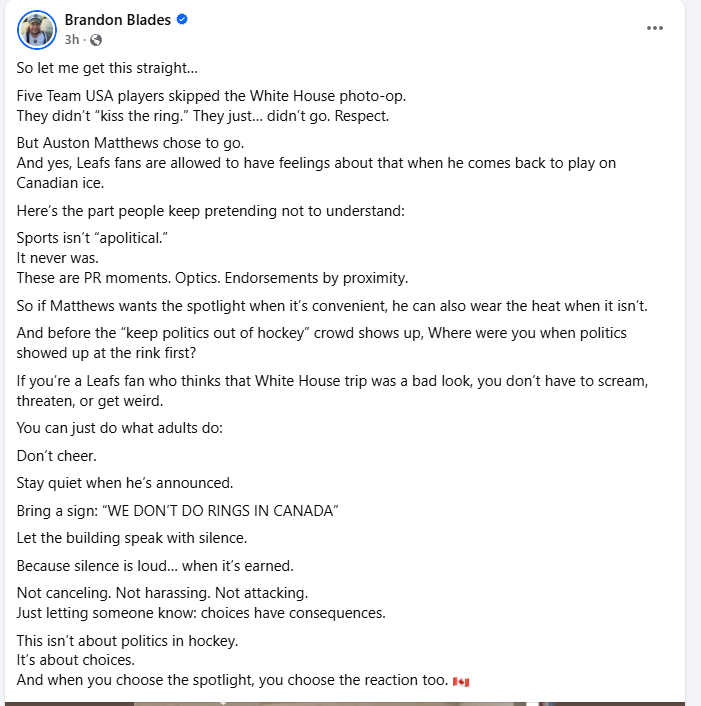Screen dimensions: 701x706
Task: Click the blue verified badge
Action: click(183, 20)
